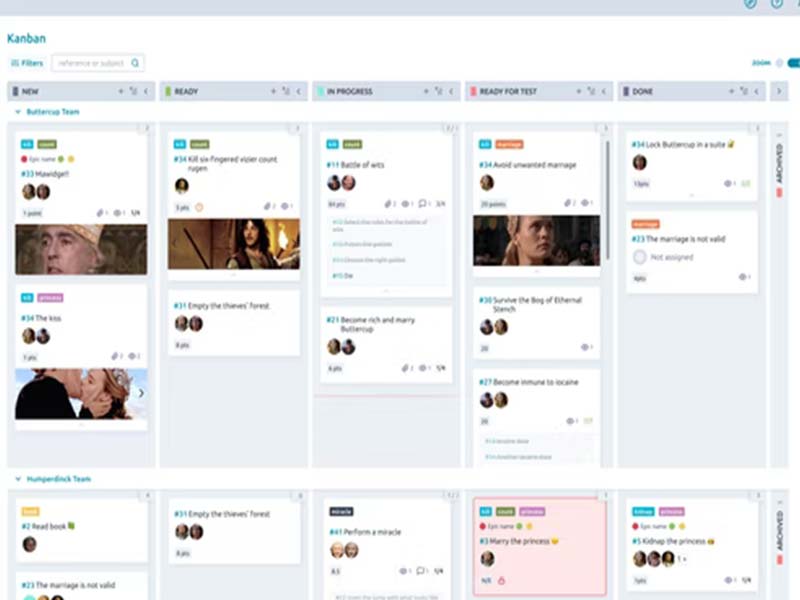The image size is (800, 600).
Task: Open Empty the thieves' forest in Humperdinck Team
Action: [x=222, y=514]
